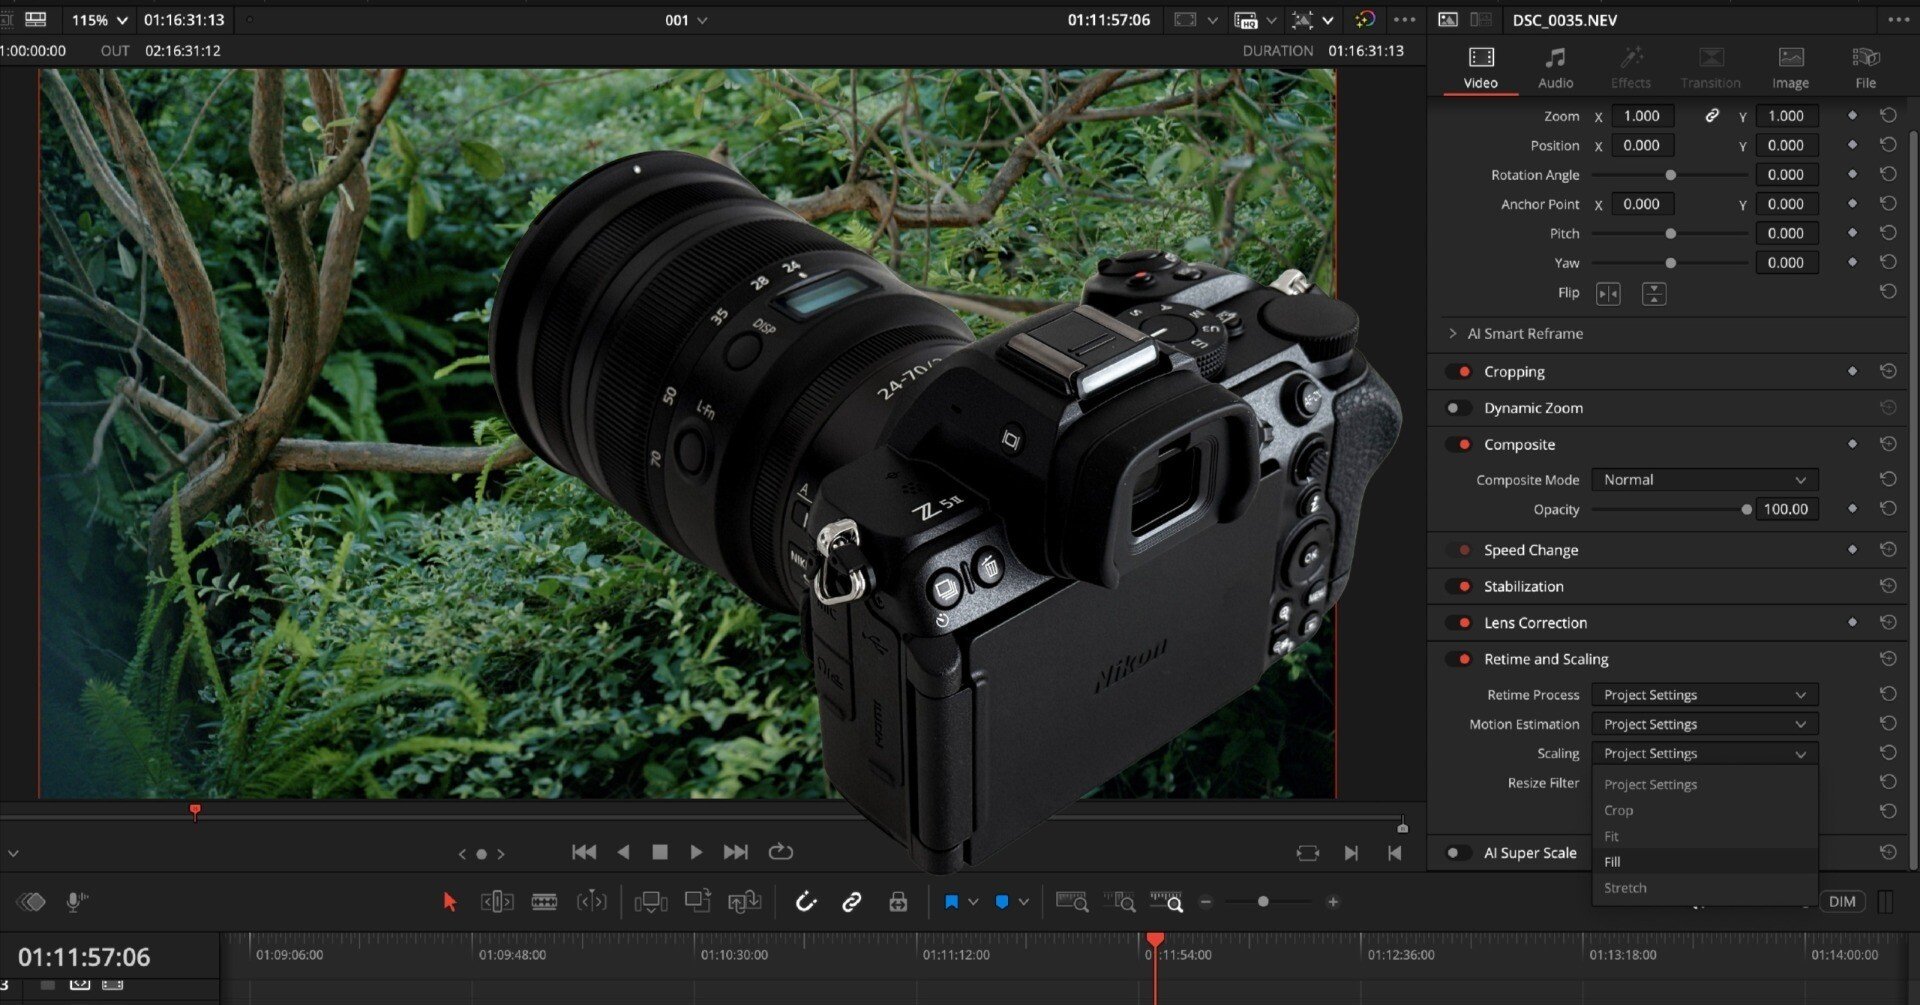Expand the AI Smart Reframe section

1453,334
